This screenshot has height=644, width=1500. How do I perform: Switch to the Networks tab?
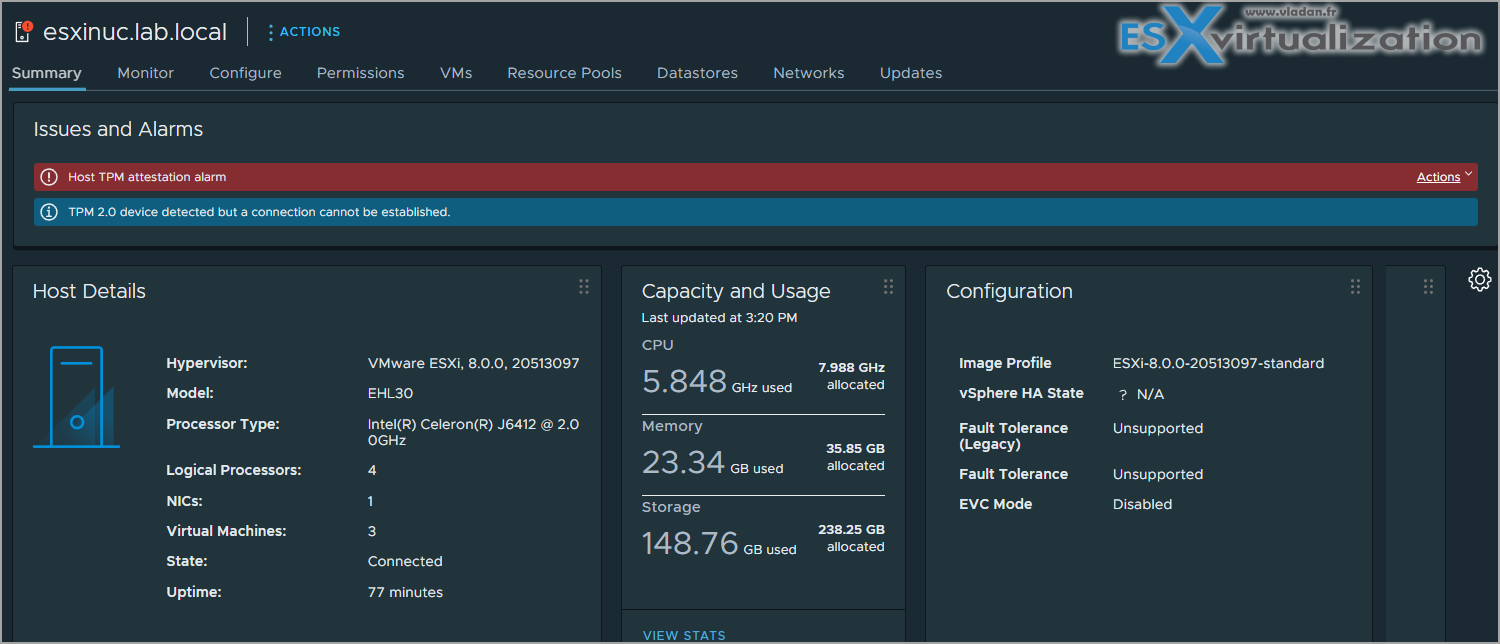pyautogui.click(x=808, y=73)
